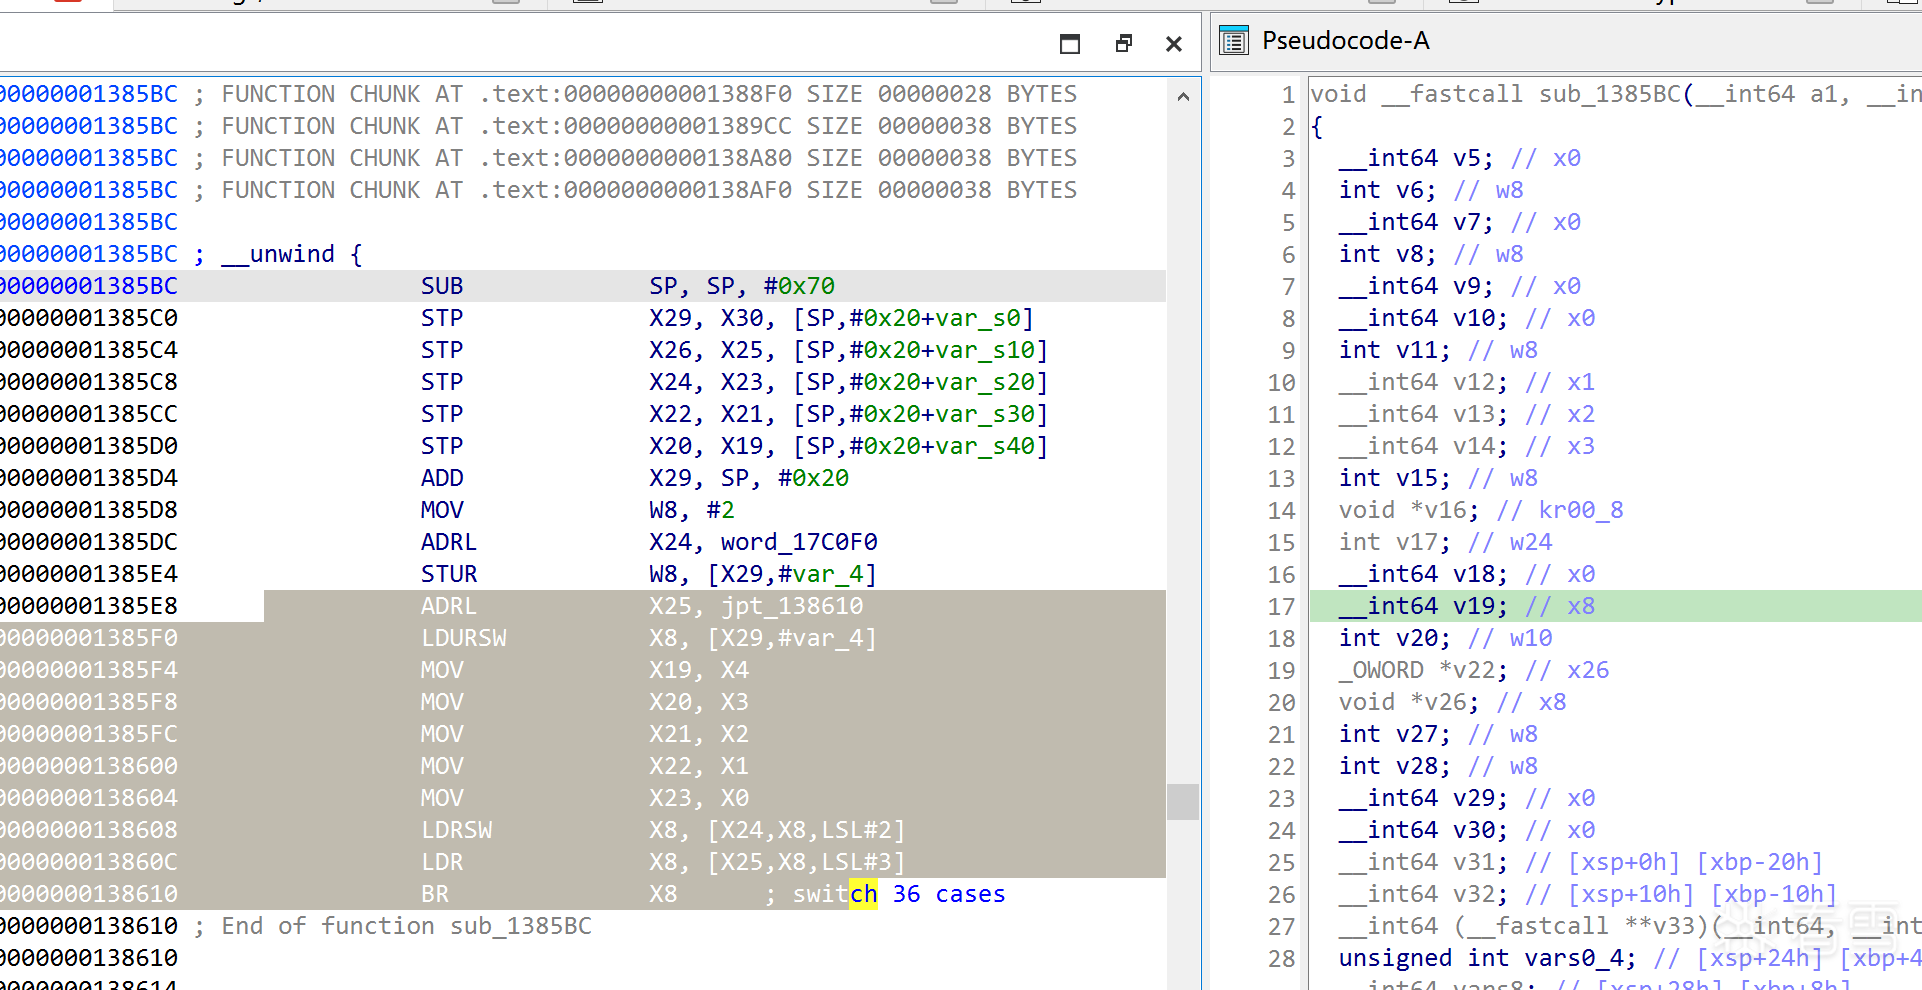The width and height of the screenshot is (1922, 990).
Task: Click the Pseudocode-A tab icon
Action: [x=1234, y=41]
